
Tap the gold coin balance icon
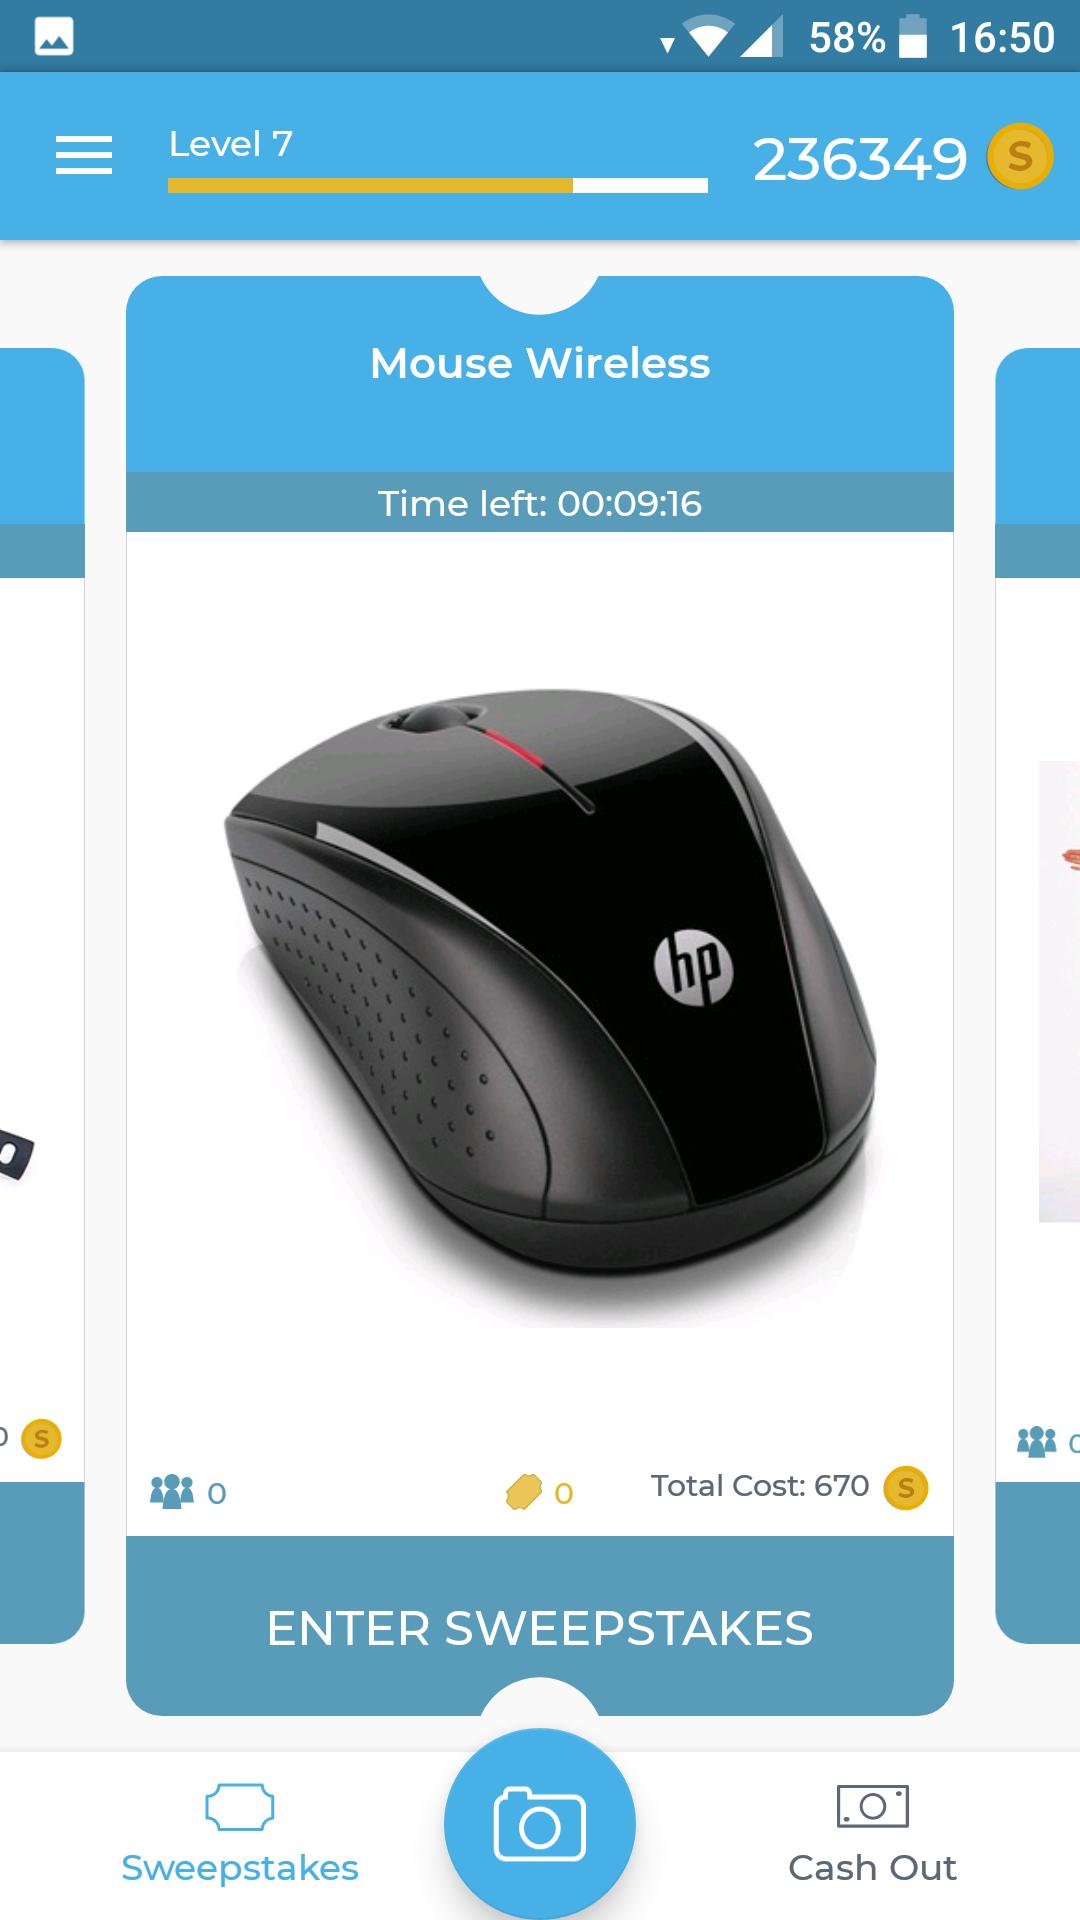(x=1019, y=156)
